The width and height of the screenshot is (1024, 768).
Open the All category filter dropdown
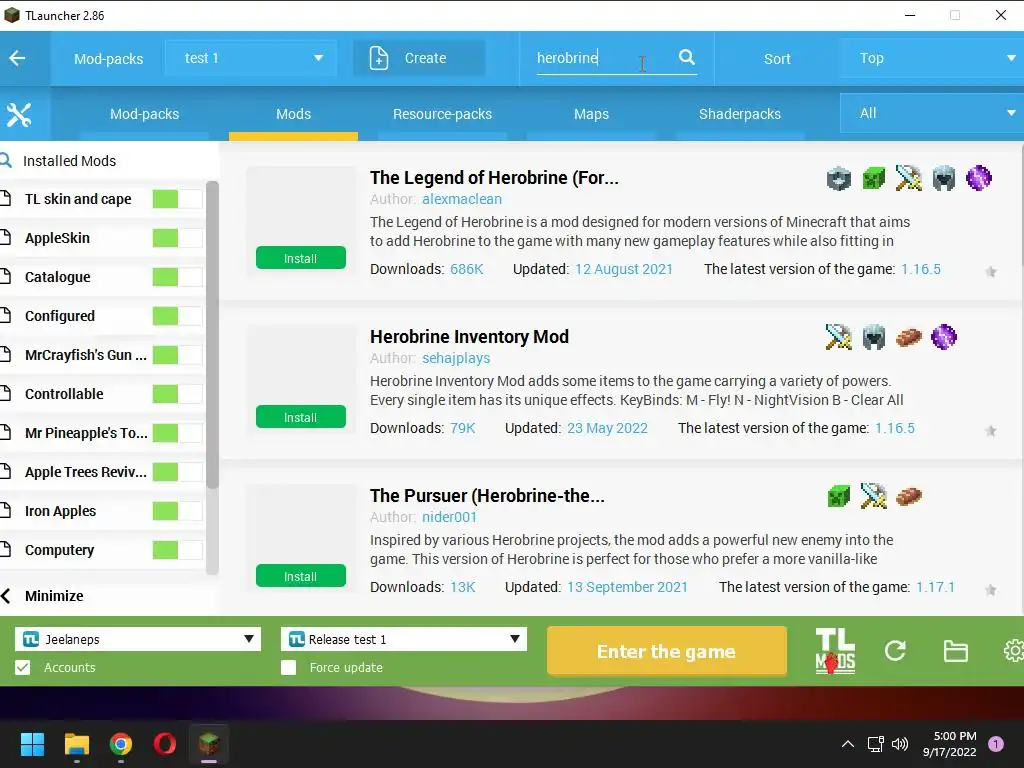coord(931,113)
